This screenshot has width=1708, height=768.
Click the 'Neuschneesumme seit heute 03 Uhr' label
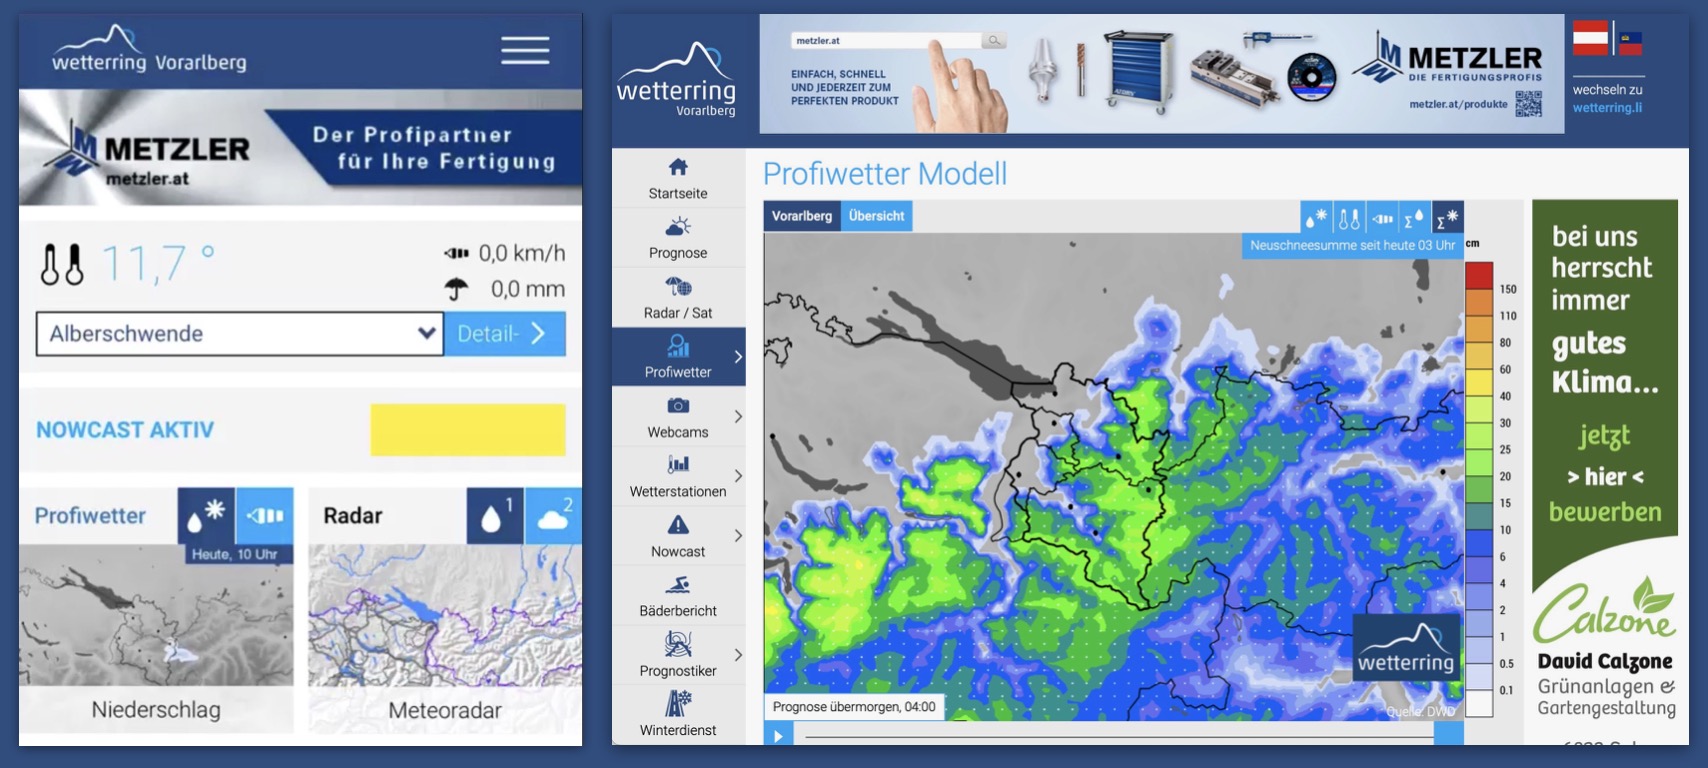coord(1352,245)
